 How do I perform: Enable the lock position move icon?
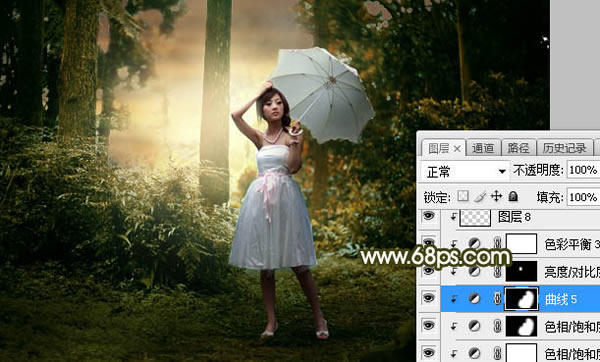coord(496,196)
